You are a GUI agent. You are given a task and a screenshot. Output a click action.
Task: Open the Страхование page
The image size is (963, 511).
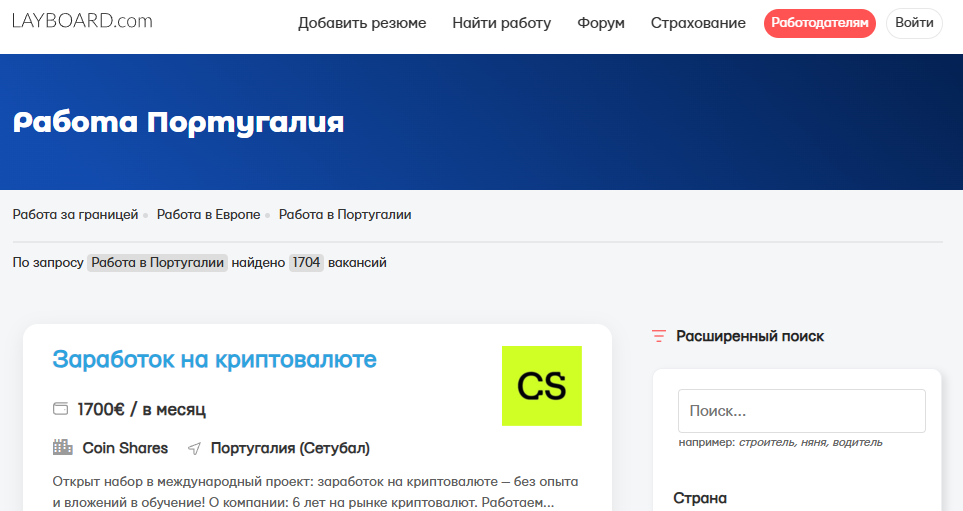pos(698,23)
